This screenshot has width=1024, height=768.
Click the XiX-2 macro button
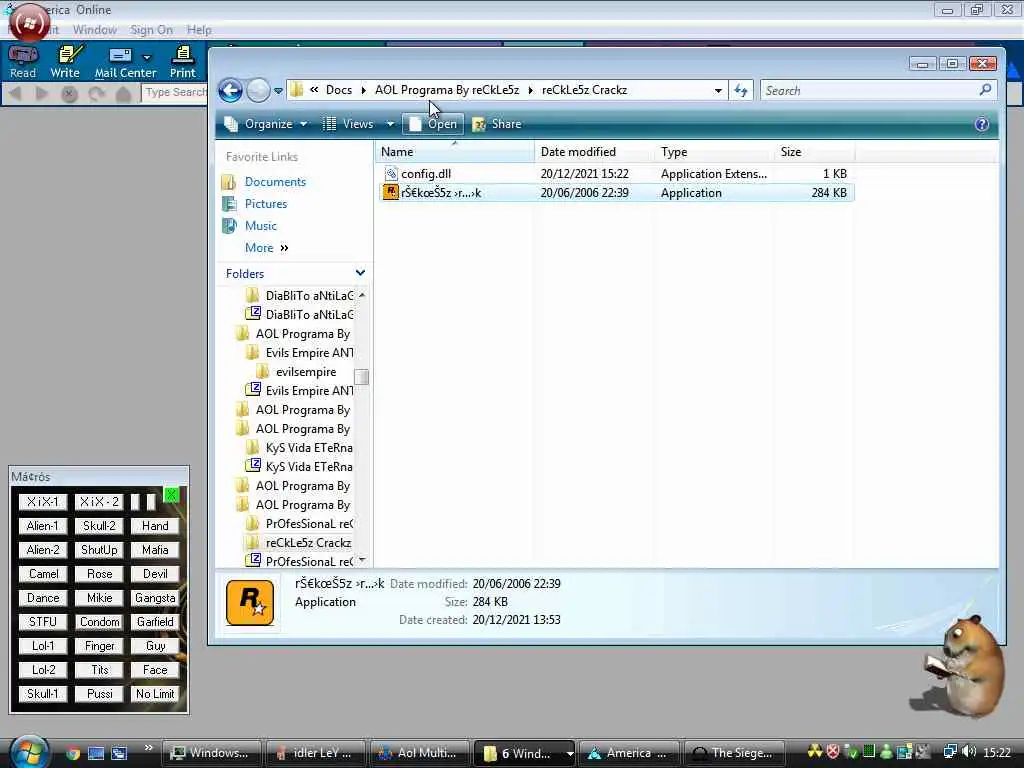tap(99, 502)
